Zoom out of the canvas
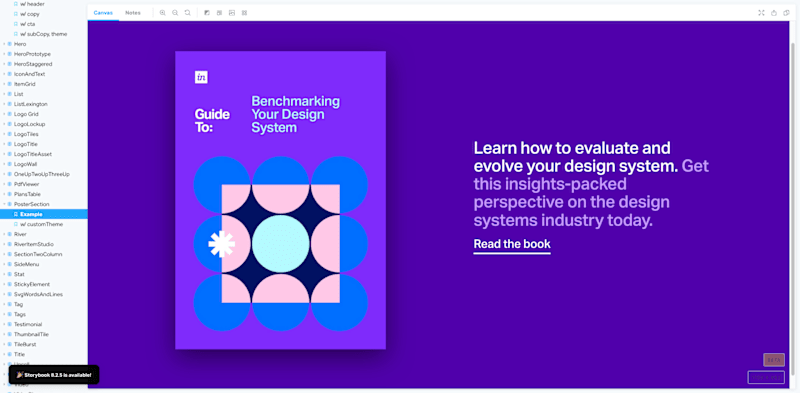 (175, 13)
